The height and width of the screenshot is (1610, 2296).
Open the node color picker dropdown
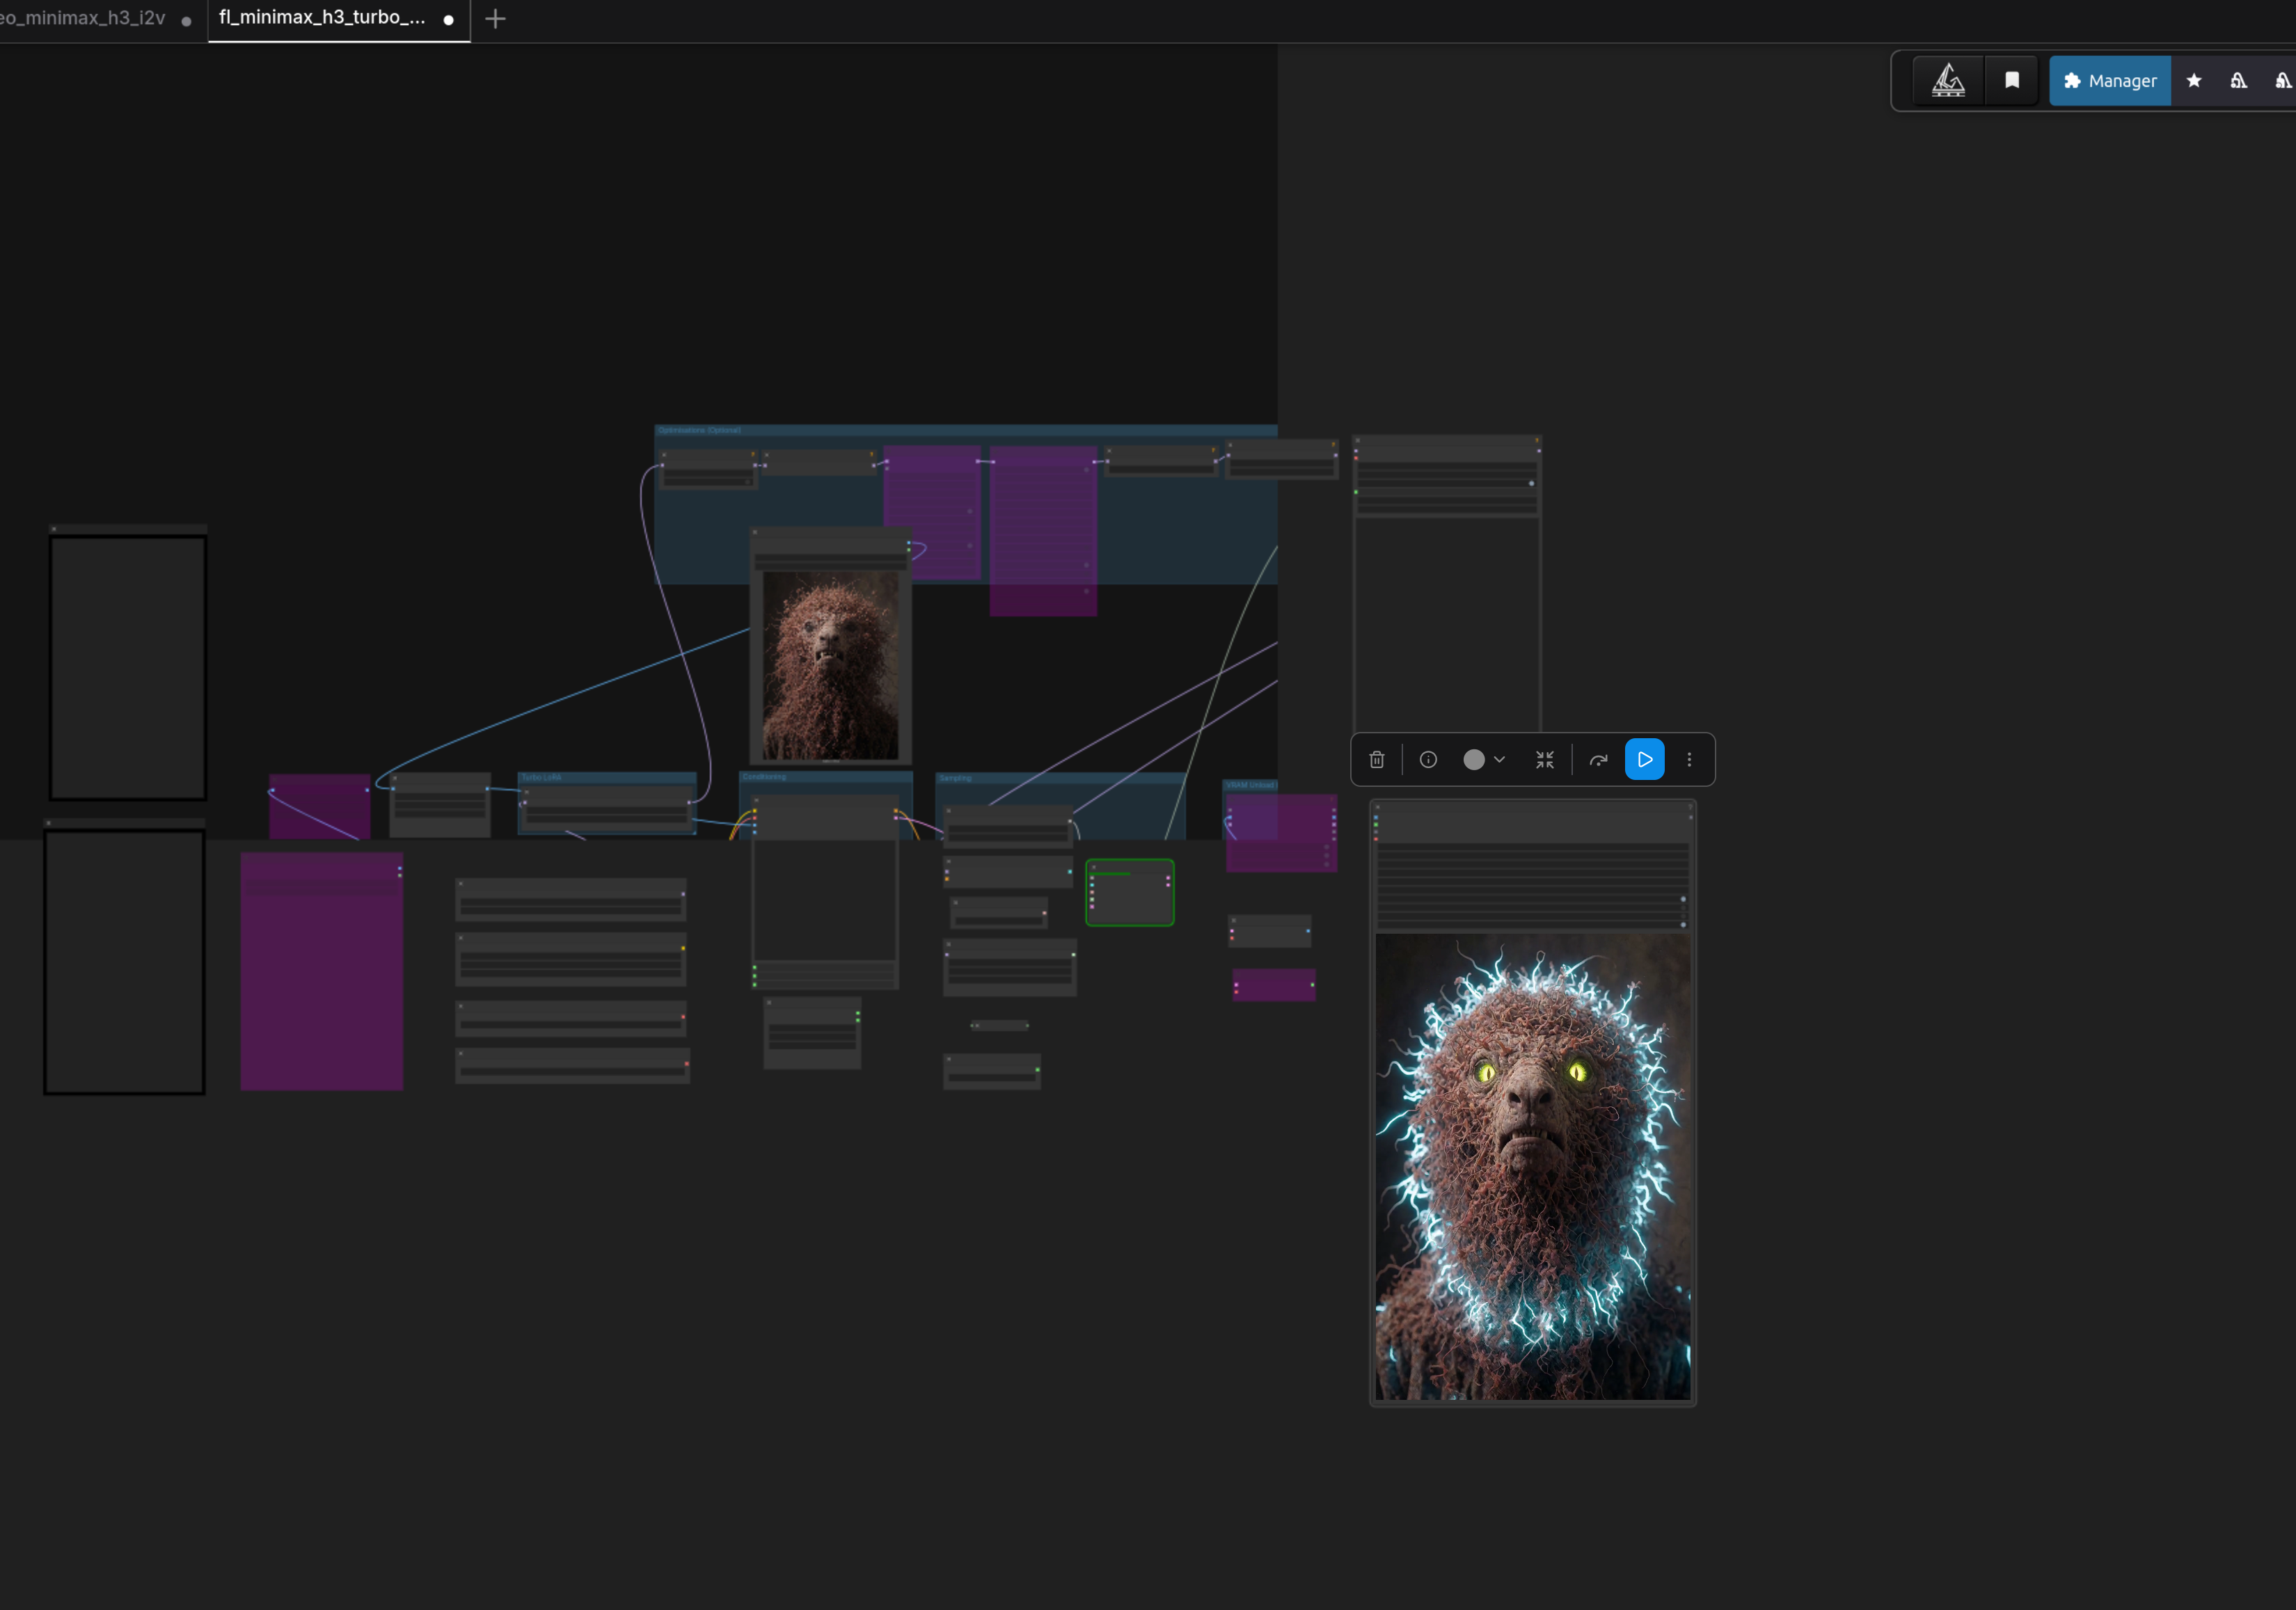[x=1484, y=760]
